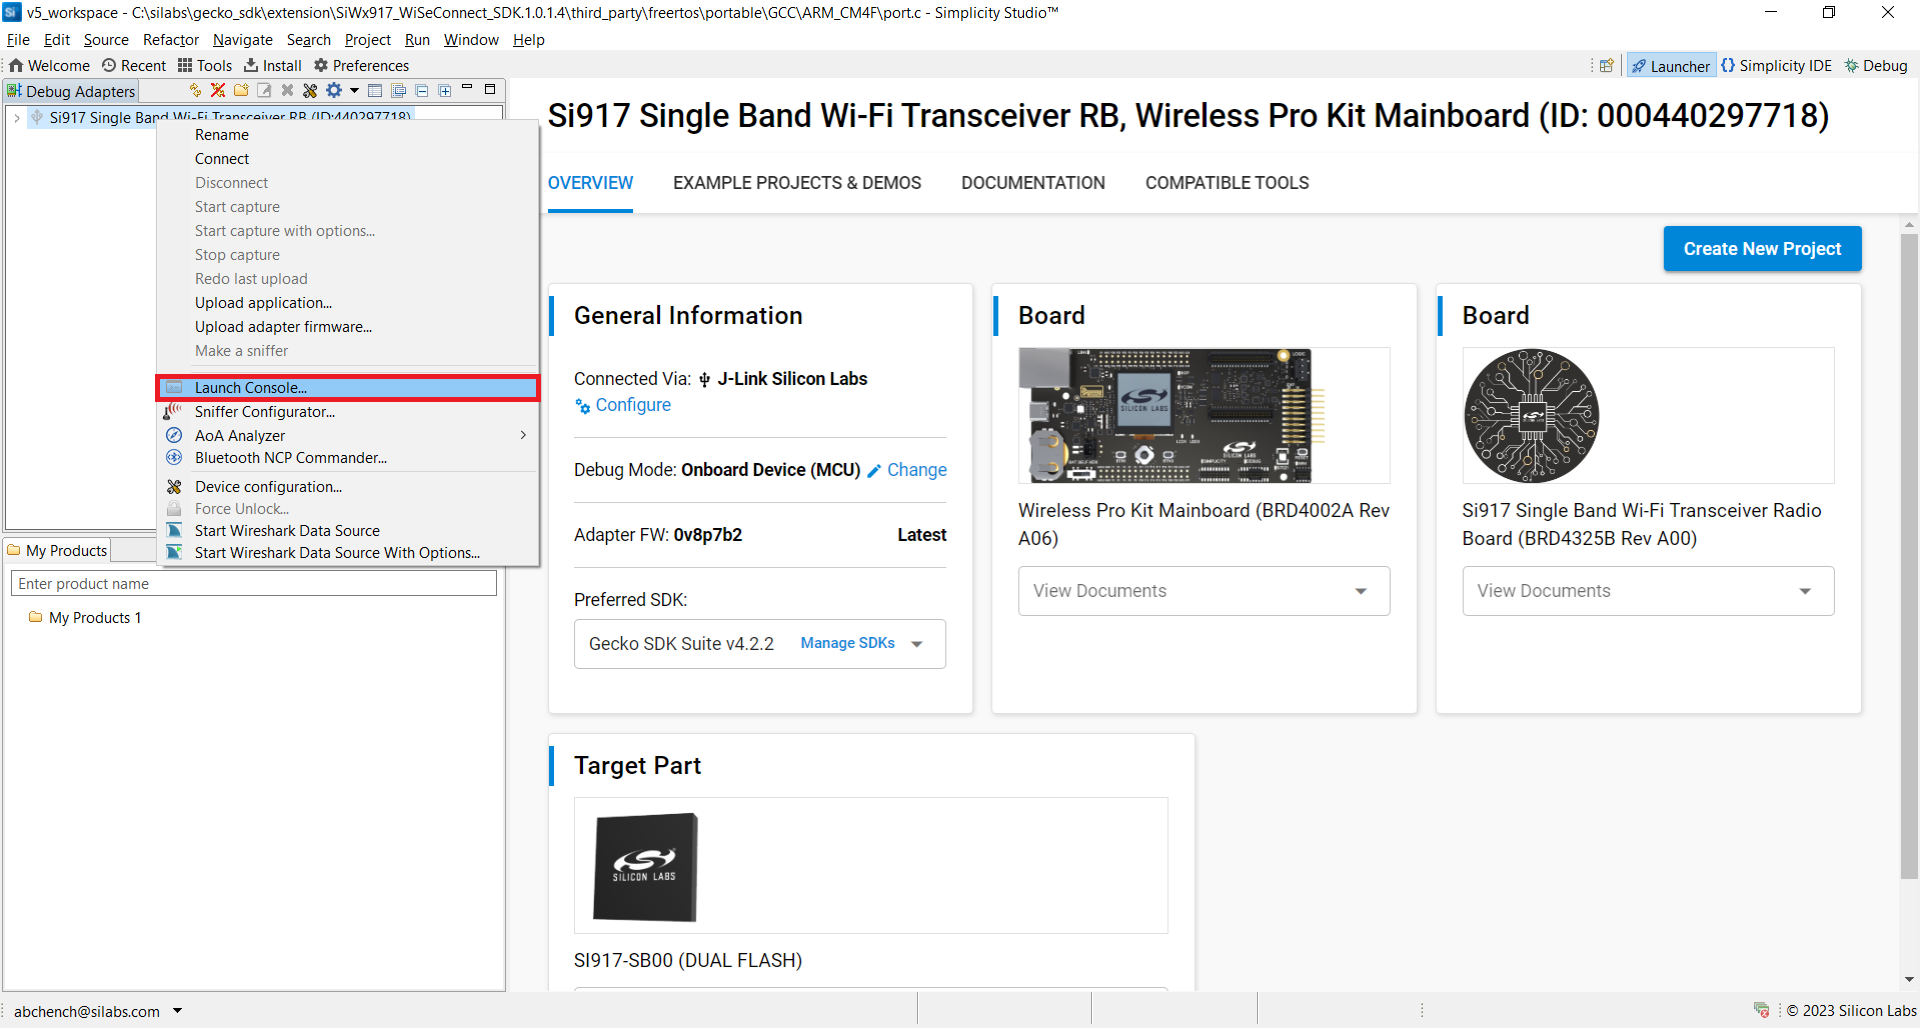Select Start Wireshark Data Source With Options...
The width and height of the screenshot is (1920, 1028).
click(x=337, y=553)
